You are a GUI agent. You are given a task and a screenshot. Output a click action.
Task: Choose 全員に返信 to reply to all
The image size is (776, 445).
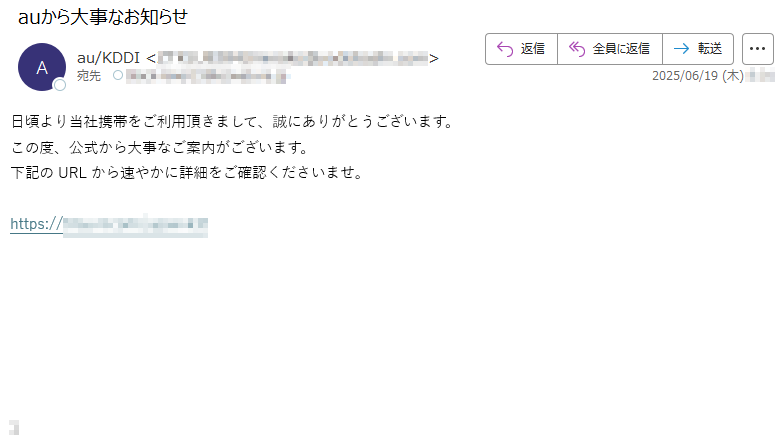click(621, 49)
